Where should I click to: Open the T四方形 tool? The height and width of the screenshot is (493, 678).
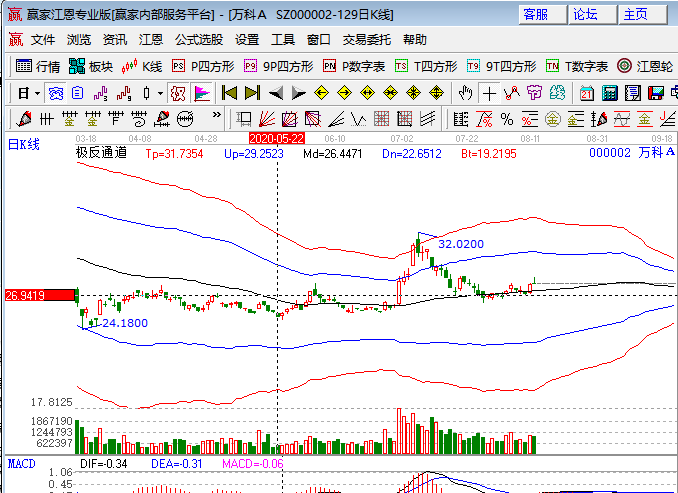pyautogui.click(x=426, y=66)
